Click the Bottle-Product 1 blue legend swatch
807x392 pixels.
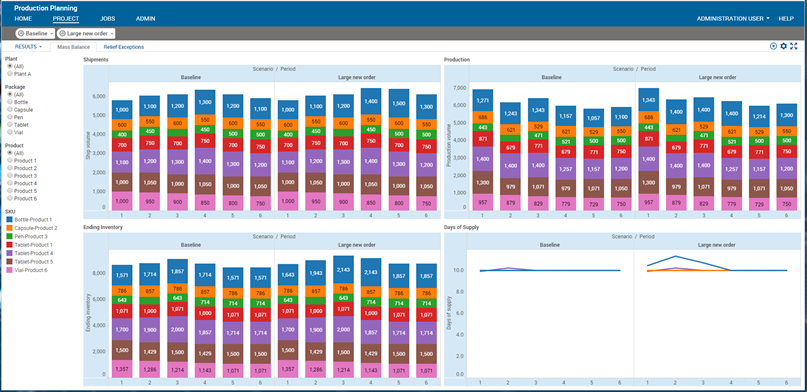pyautogui.click(x=9, y=220)
